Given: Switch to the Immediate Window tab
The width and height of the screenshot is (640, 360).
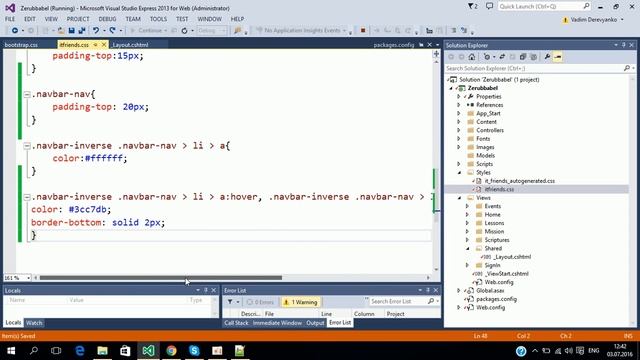Looking at the screenshot, I should [277, 323].
